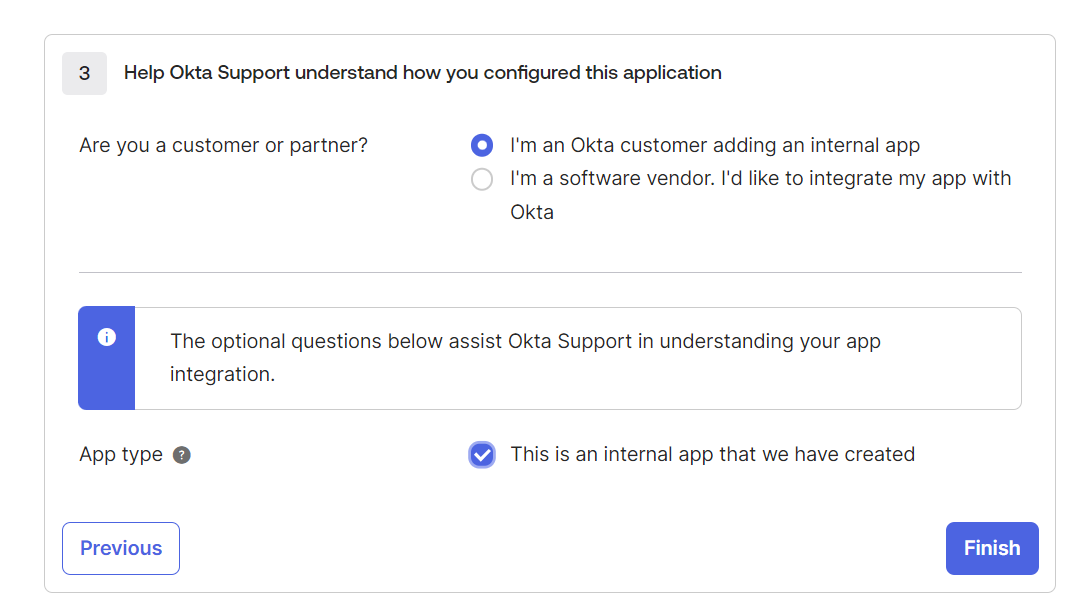Viewport: 1068px width, 616px height.
Task: Click Finish to complete the setup
Action: 992,549
